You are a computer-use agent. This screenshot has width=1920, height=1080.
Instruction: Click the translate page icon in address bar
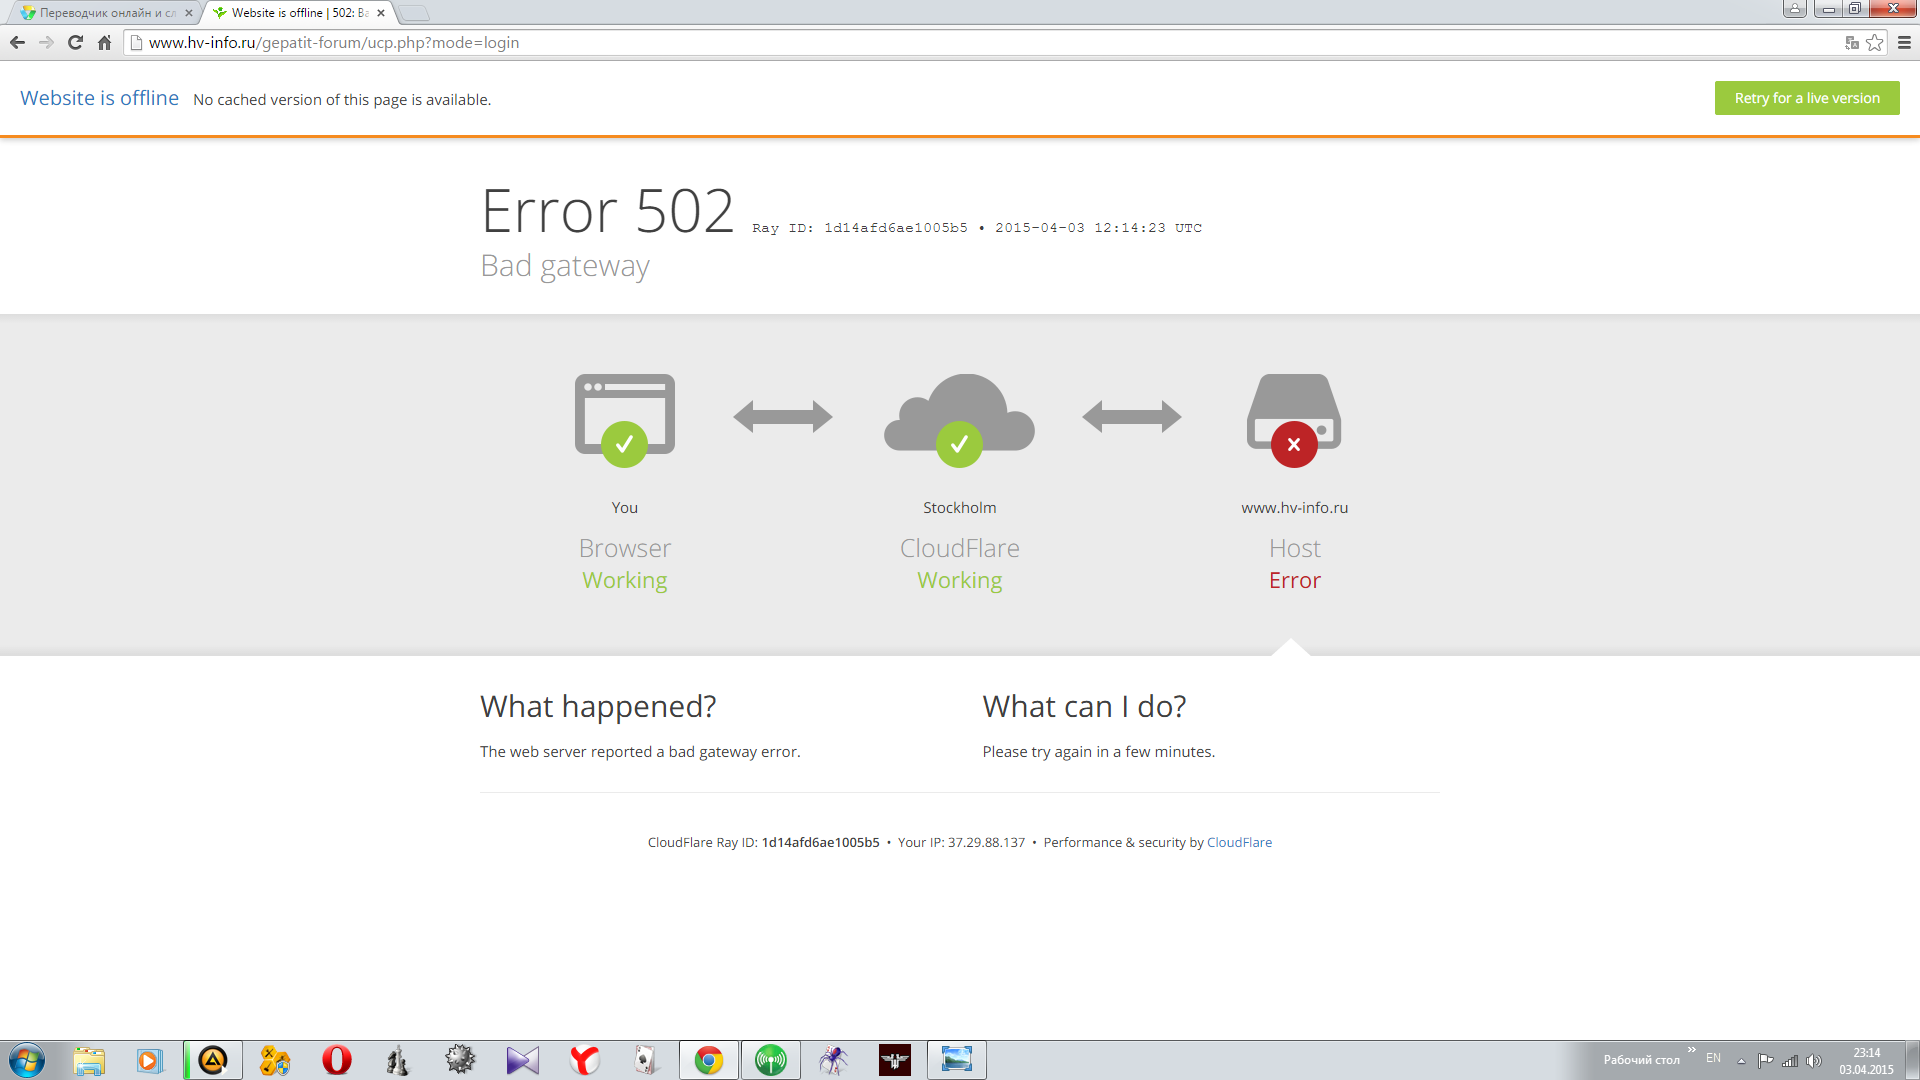point(1852,43)
